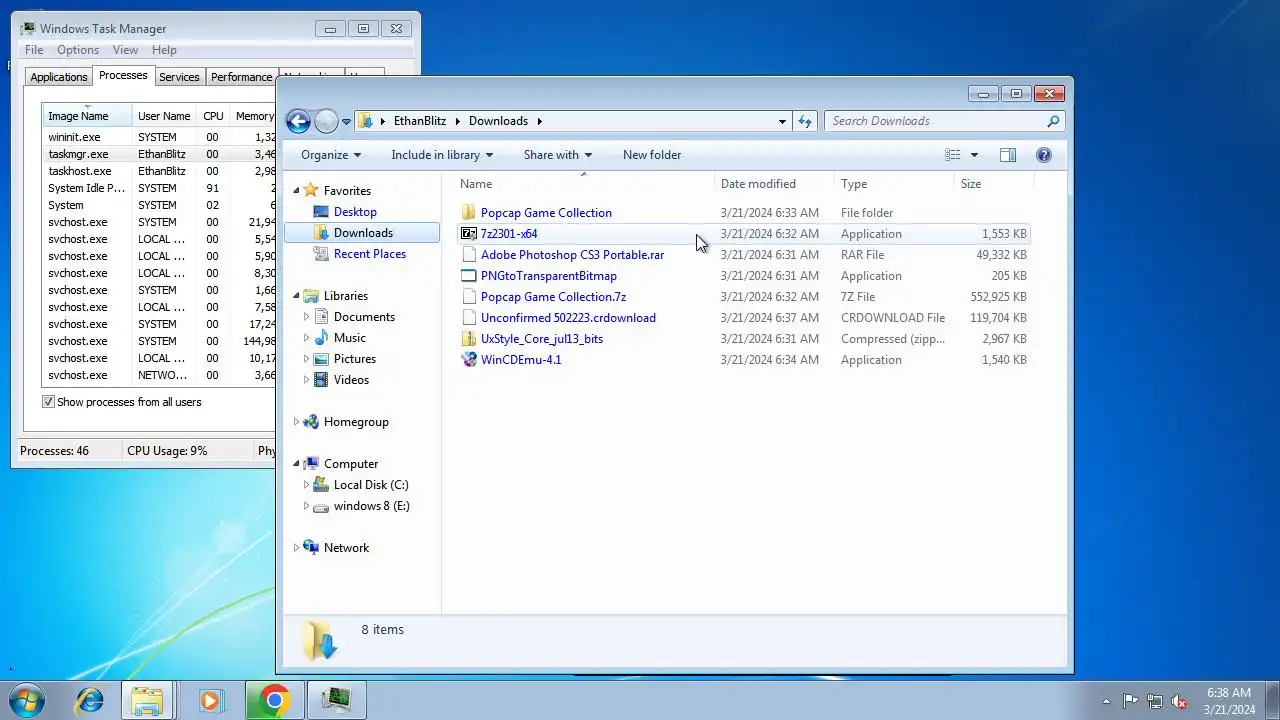
Task: Click the UxStyle_Core_jul13_bits zip icon
Action: point(469,339)
